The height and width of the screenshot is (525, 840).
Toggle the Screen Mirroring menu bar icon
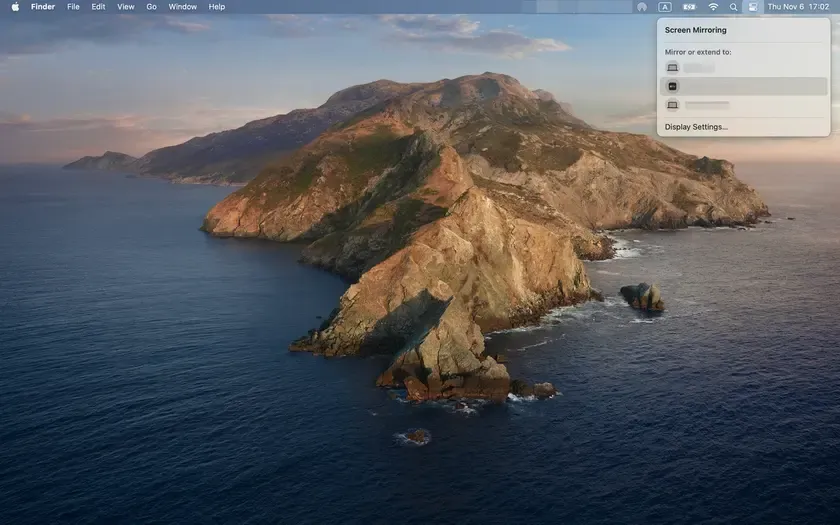pos(753,7)
